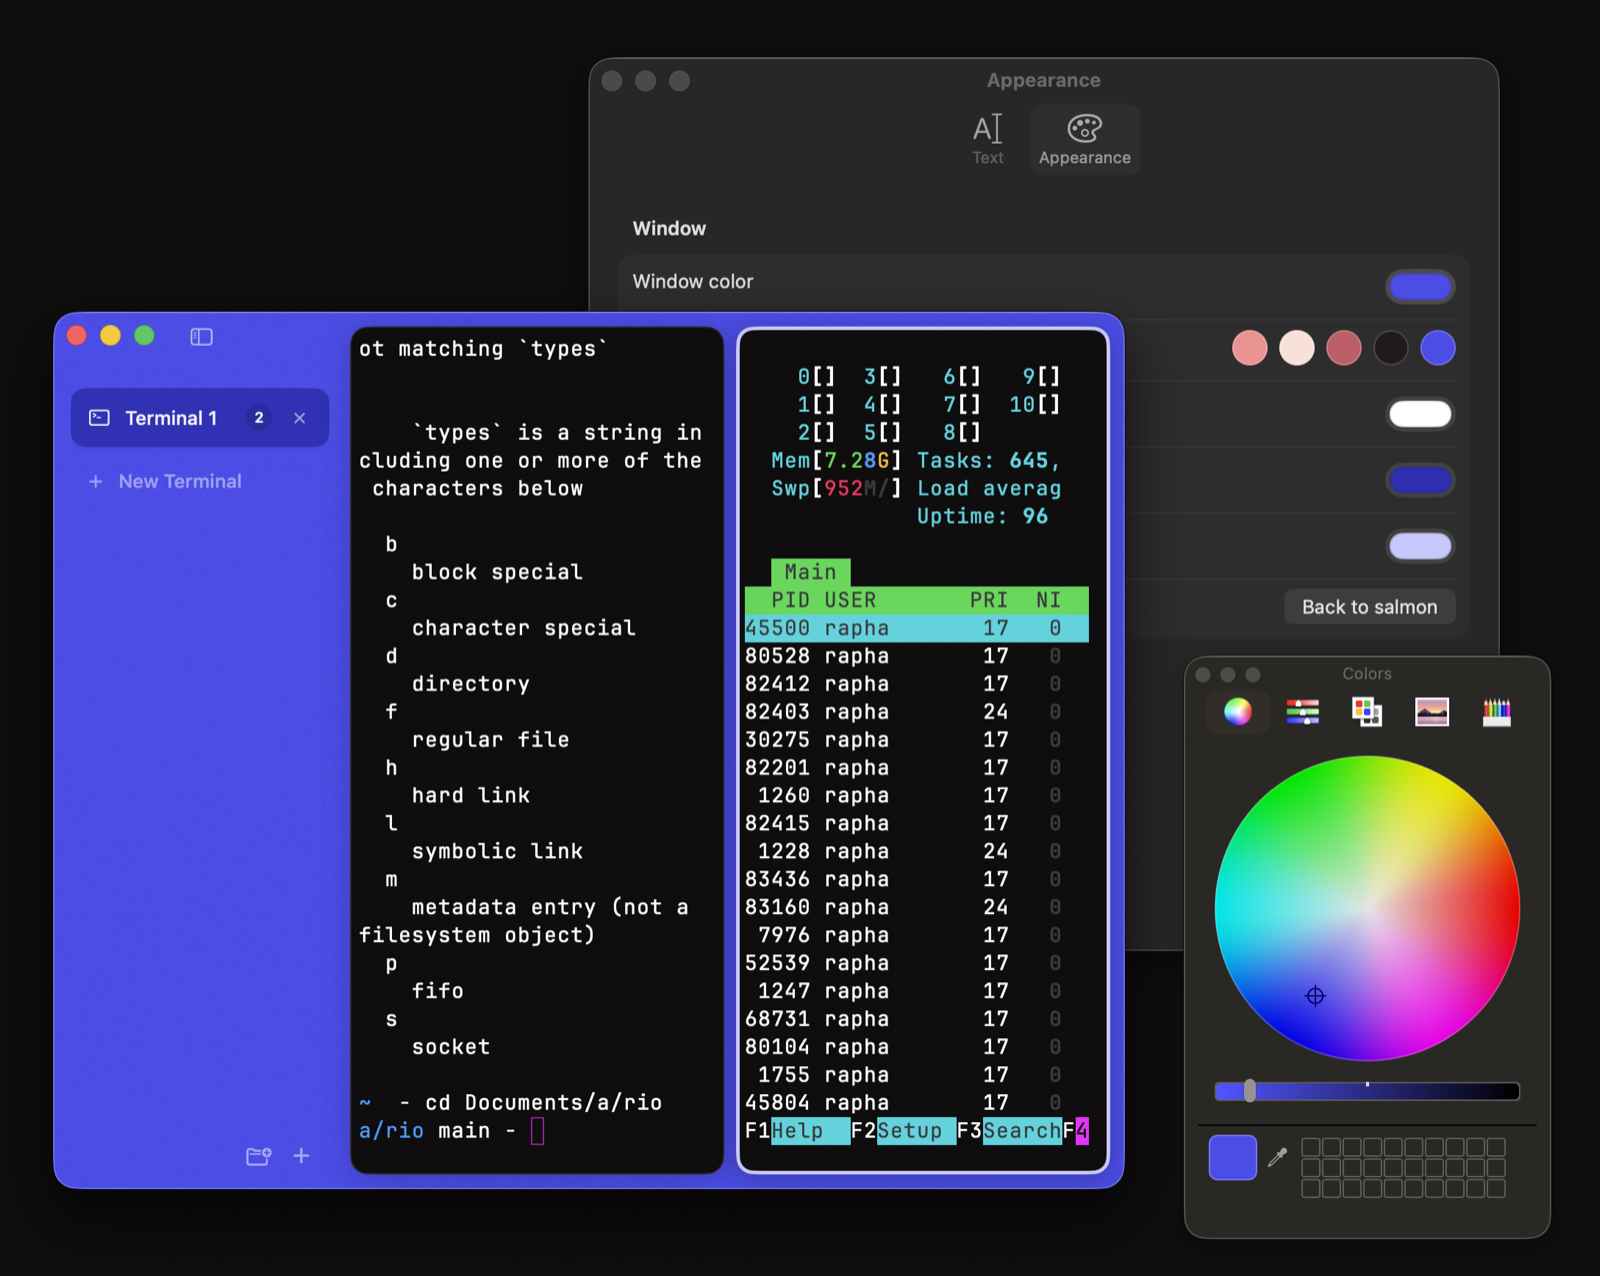1600x1276 pixels.
Task: Select the image palettes picker mode
Action: click(1432, 712)
